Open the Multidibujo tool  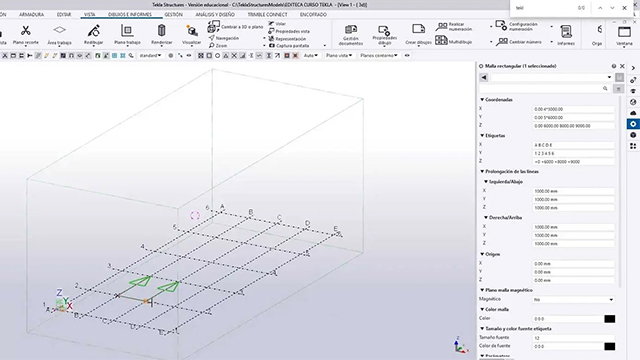(453, 41)
